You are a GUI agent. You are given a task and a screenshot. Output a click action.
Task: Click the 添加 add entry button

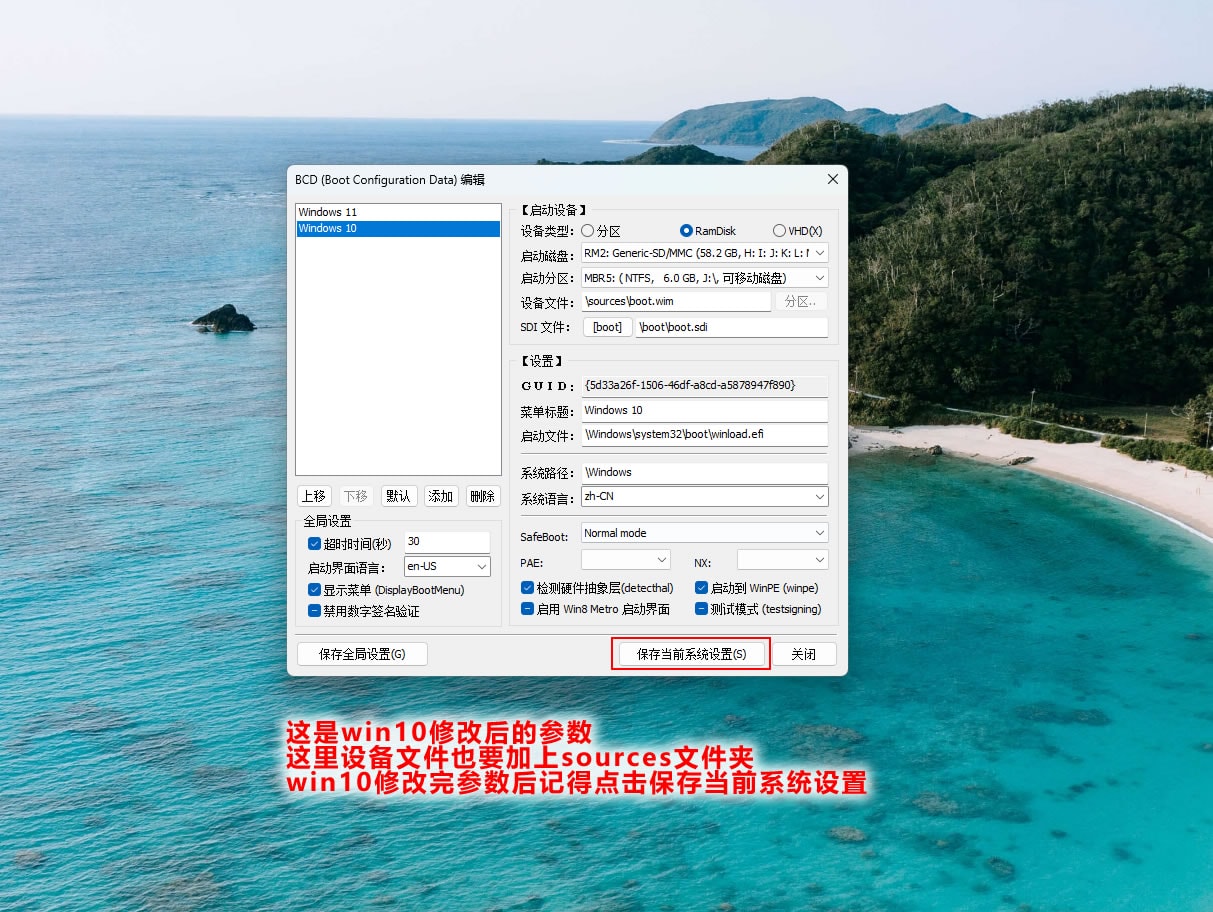pyautogui.click(x=440, y=496)
